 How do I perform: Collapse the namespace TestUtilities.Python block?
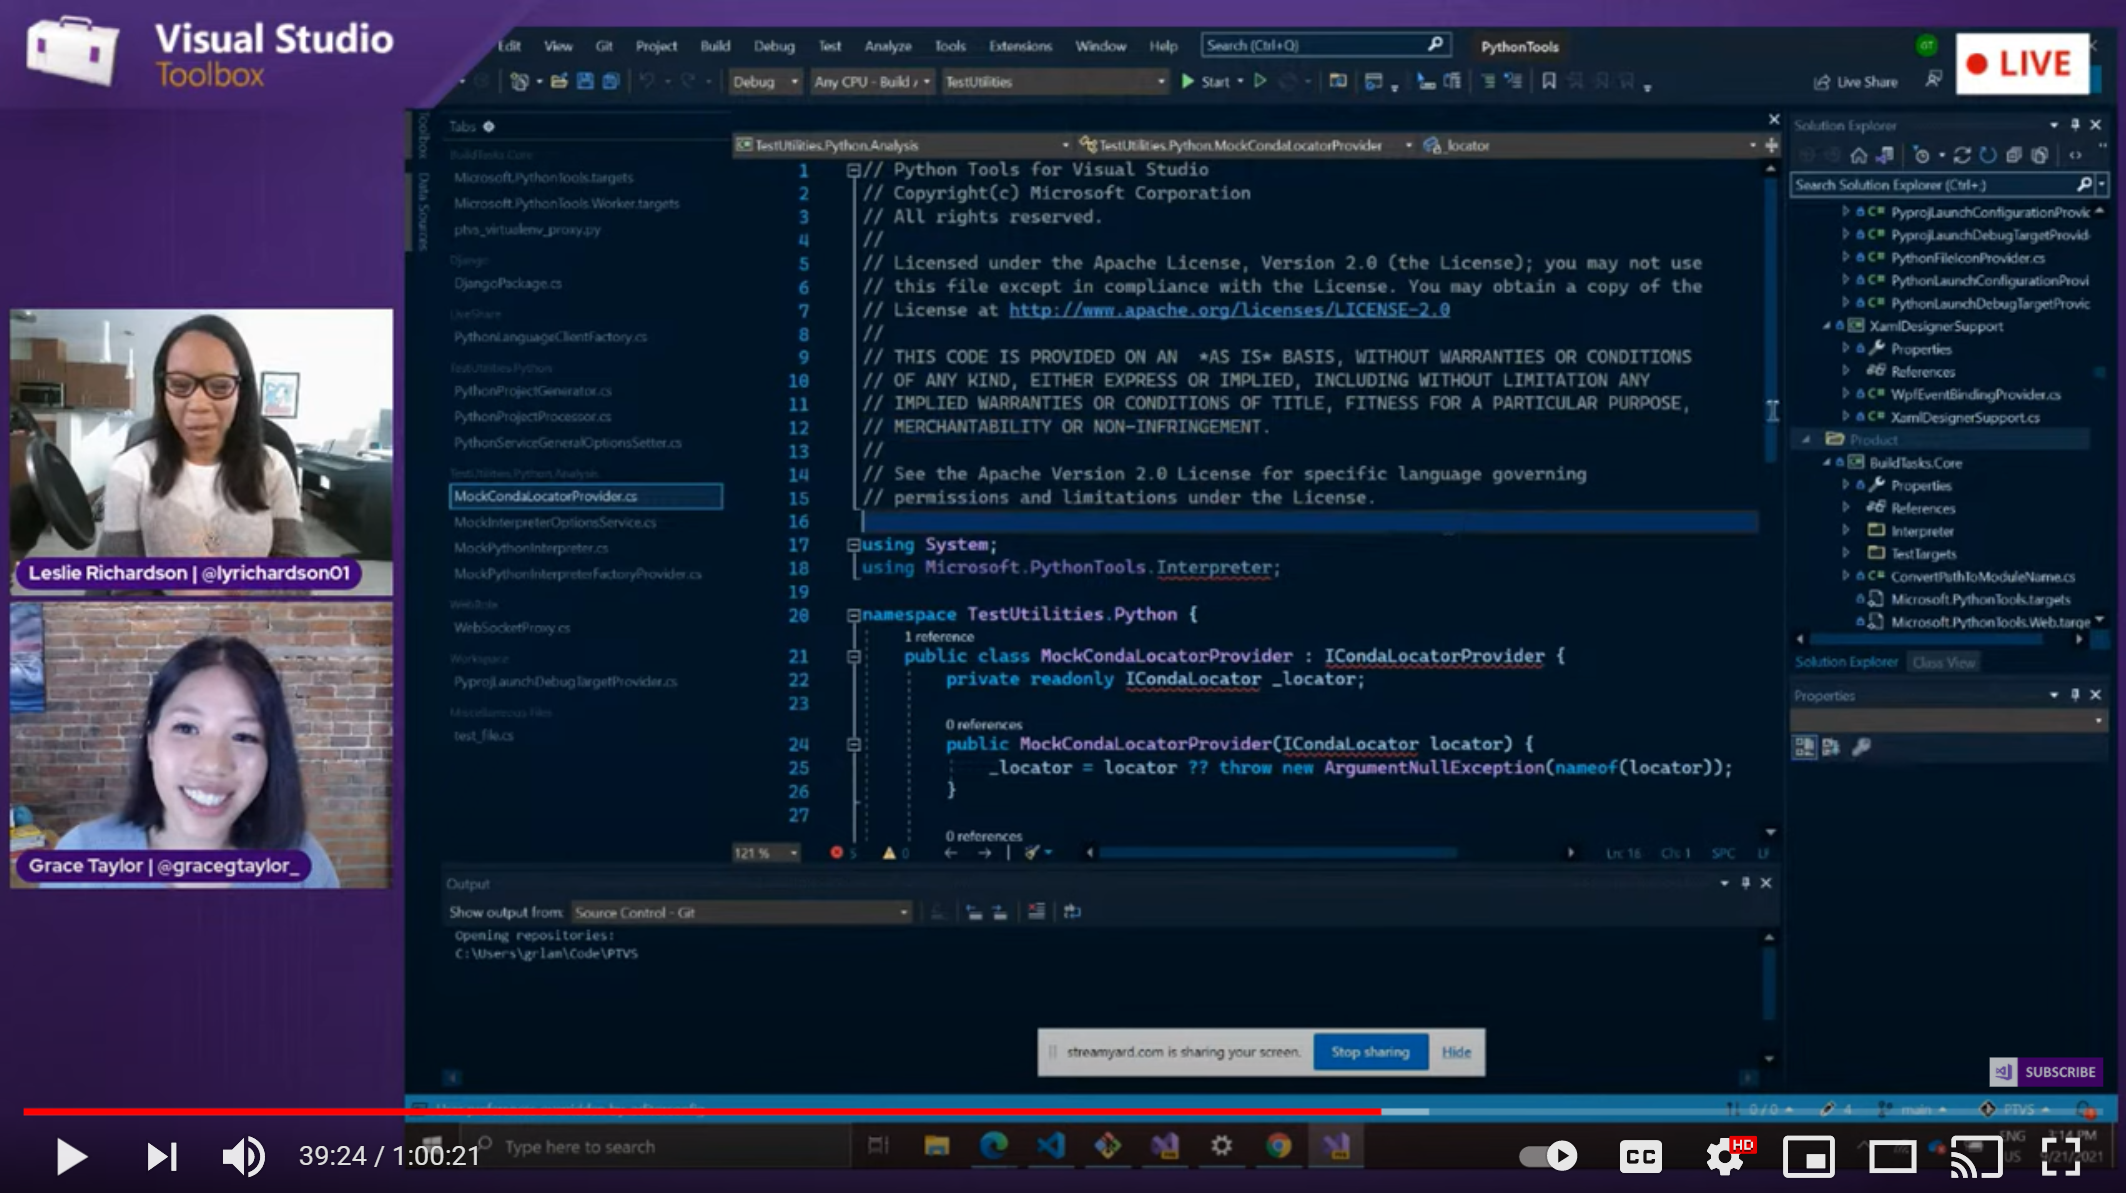(x=853, y=615)
